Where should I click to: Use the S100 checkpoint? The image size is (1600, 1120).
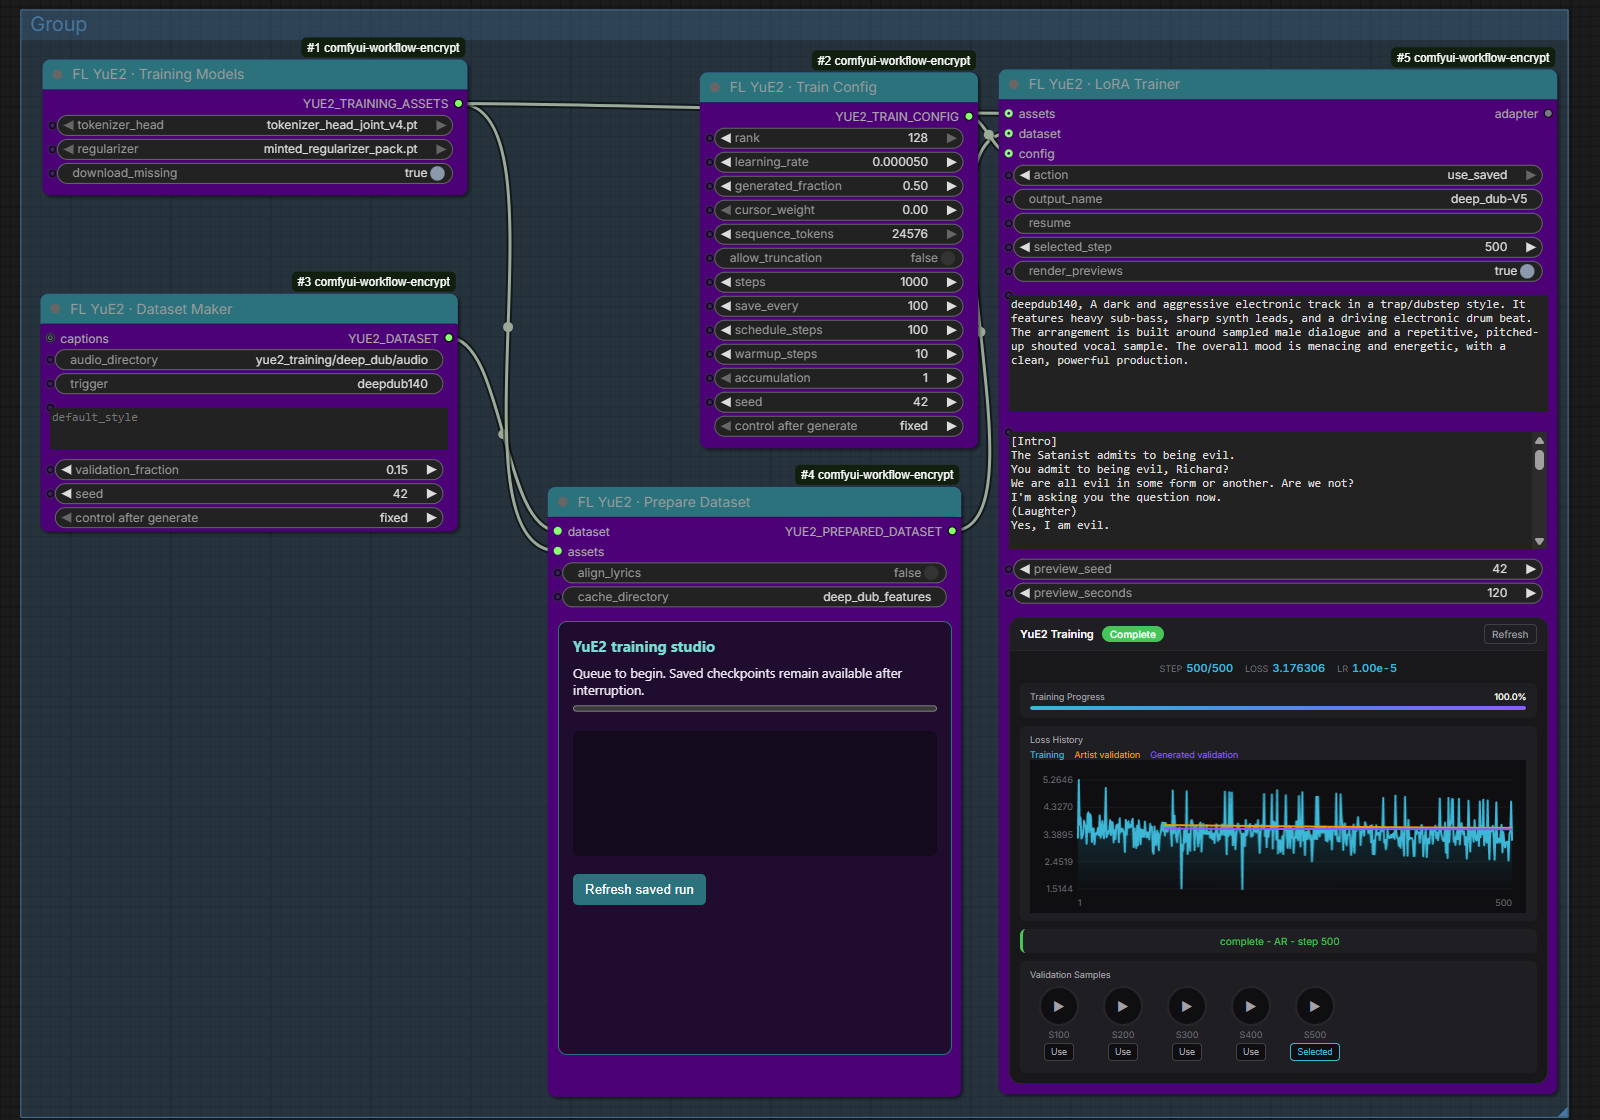click(x=1058, y=1052)
